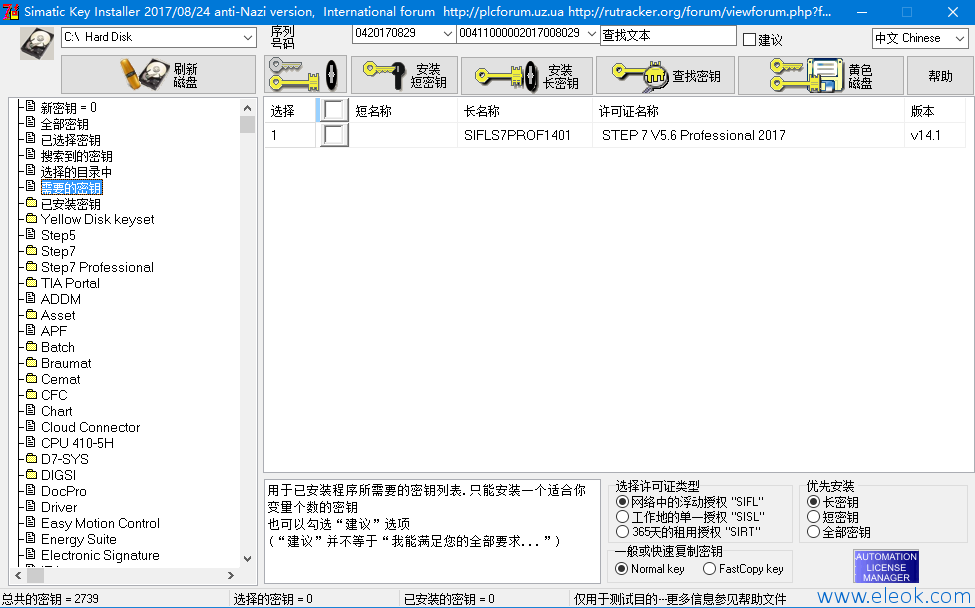Click the Cloud Connector document icon
The height and width of the screenshot is (608, 975).
30,426
